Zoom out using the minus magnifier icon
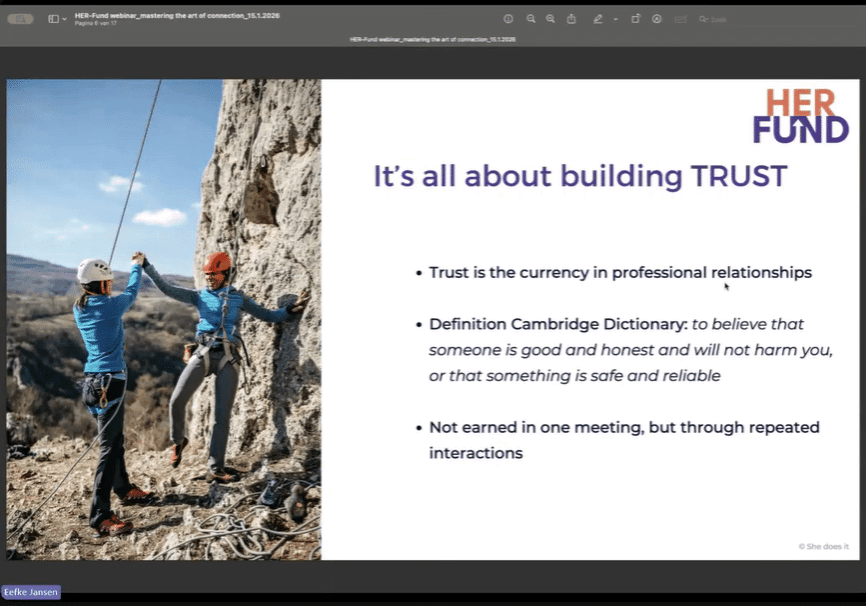866x606 pixels. pos(531,19)
